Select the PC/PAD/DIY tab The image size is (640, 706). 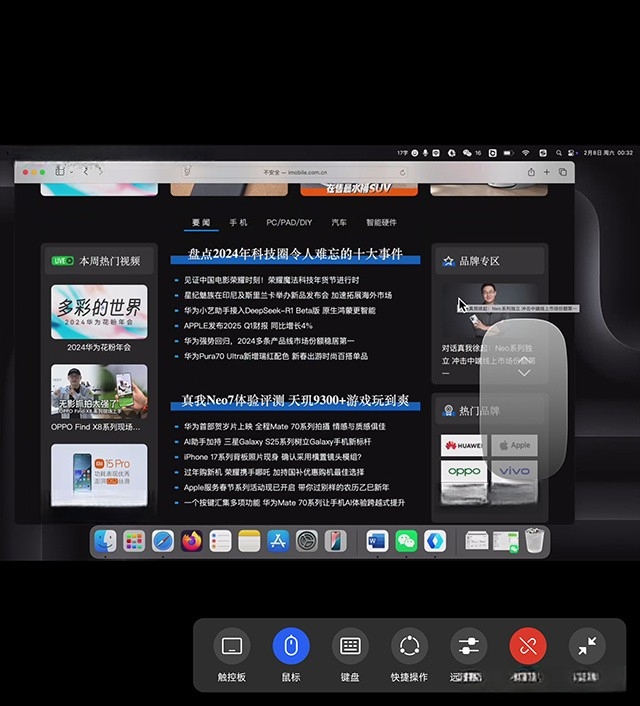pos(289,222)
